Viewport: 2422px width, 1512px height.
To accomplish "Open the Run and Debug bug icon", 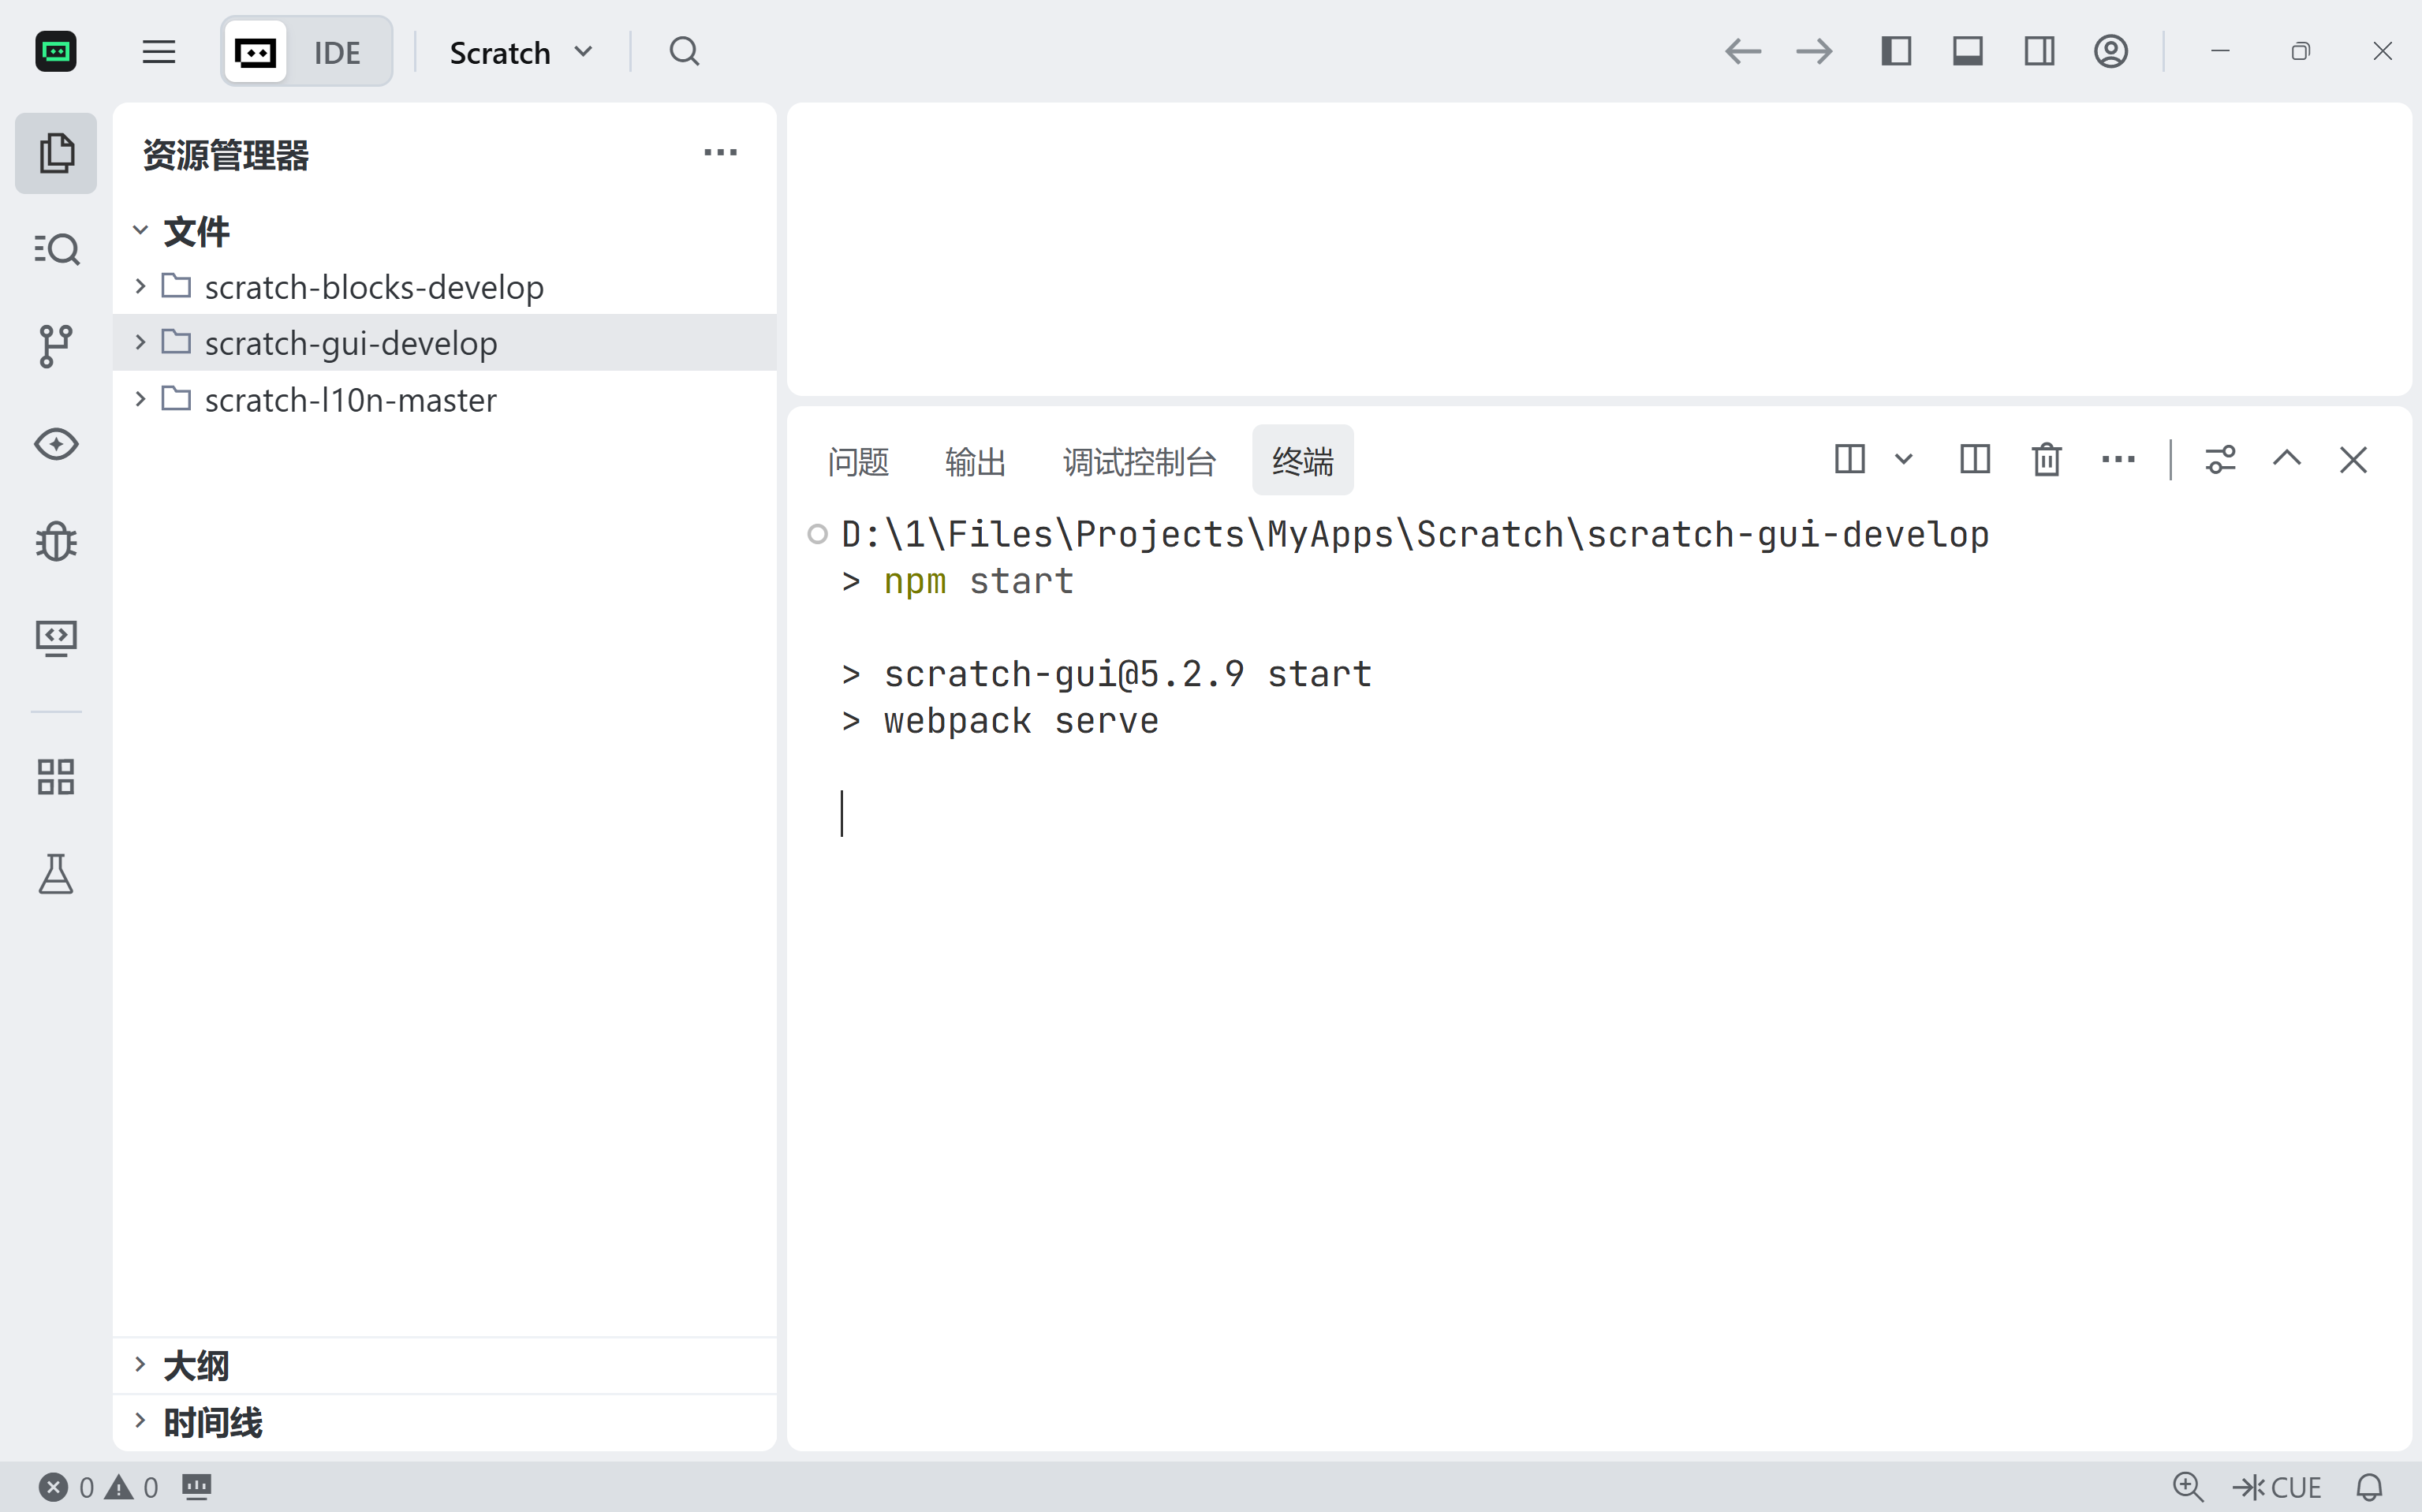I will coord(56,541).
